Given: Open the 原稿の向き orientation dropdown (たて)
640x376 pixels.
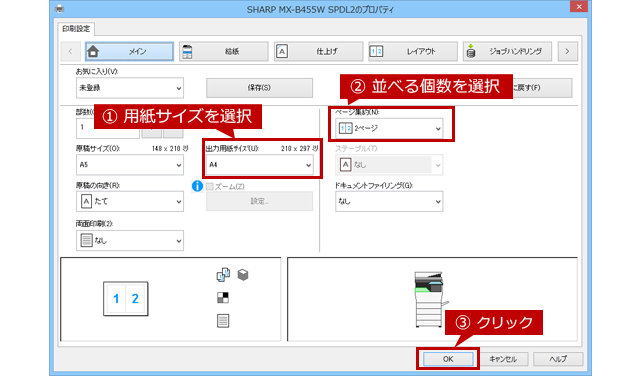Looking at the screenshot, I should click(130, 201).
